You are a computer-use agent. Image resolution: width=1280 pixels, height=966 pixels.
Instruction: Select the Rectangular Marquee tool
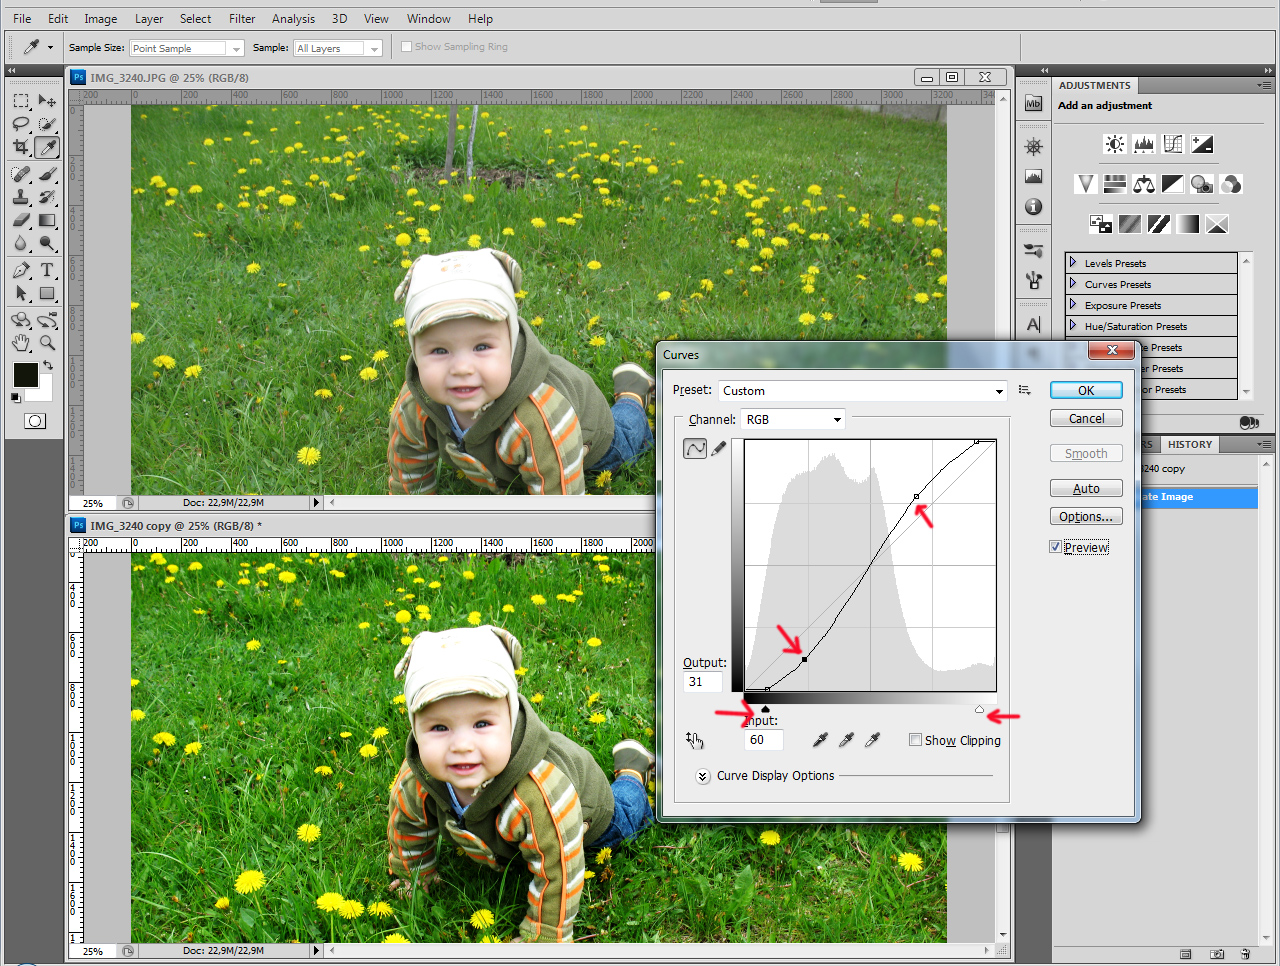(21, 101)
